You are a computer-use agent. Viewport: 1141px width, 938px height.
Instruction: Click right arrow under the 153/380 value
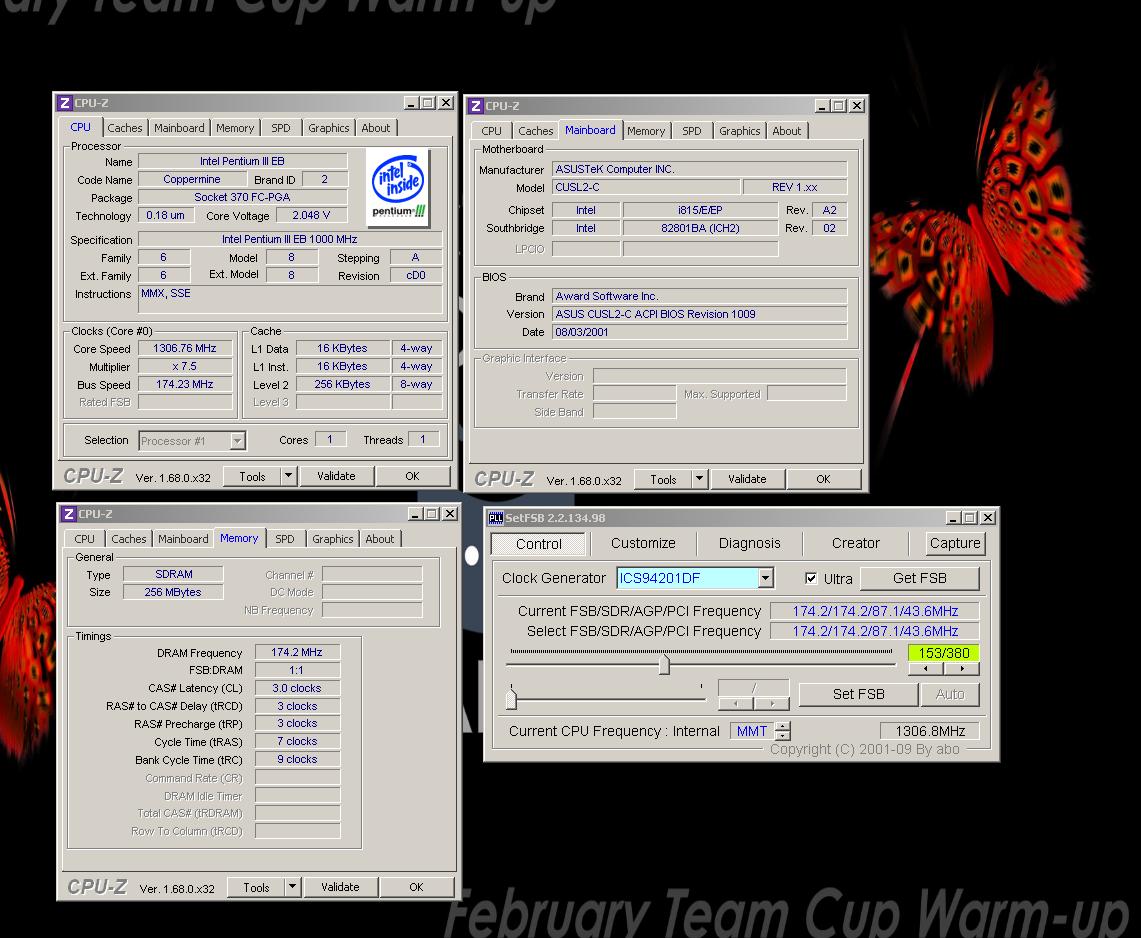[962, 669]
